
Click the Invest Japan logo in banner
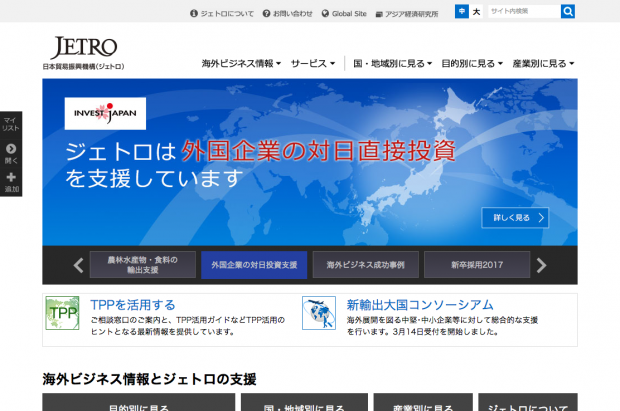pyautogui.click(x=105, y=113)
